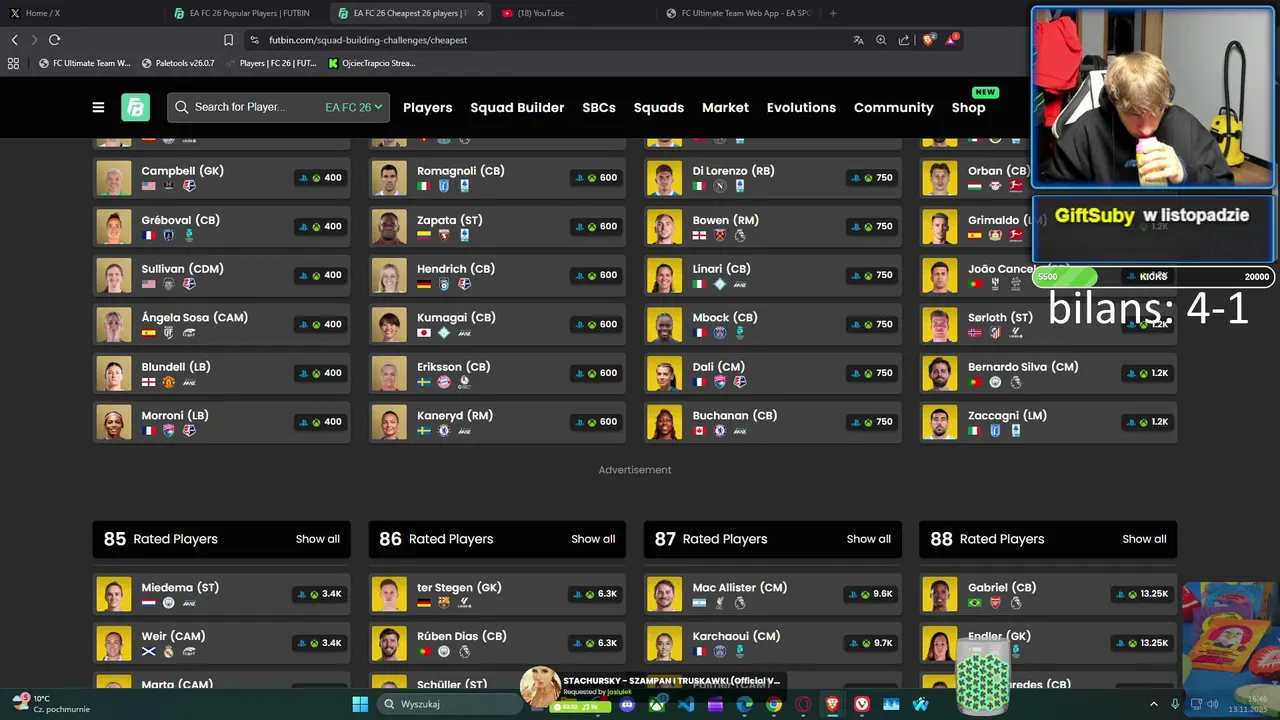
Task: Open Visual Studio Code on taskbar
Action: click(x=686, y=704)
